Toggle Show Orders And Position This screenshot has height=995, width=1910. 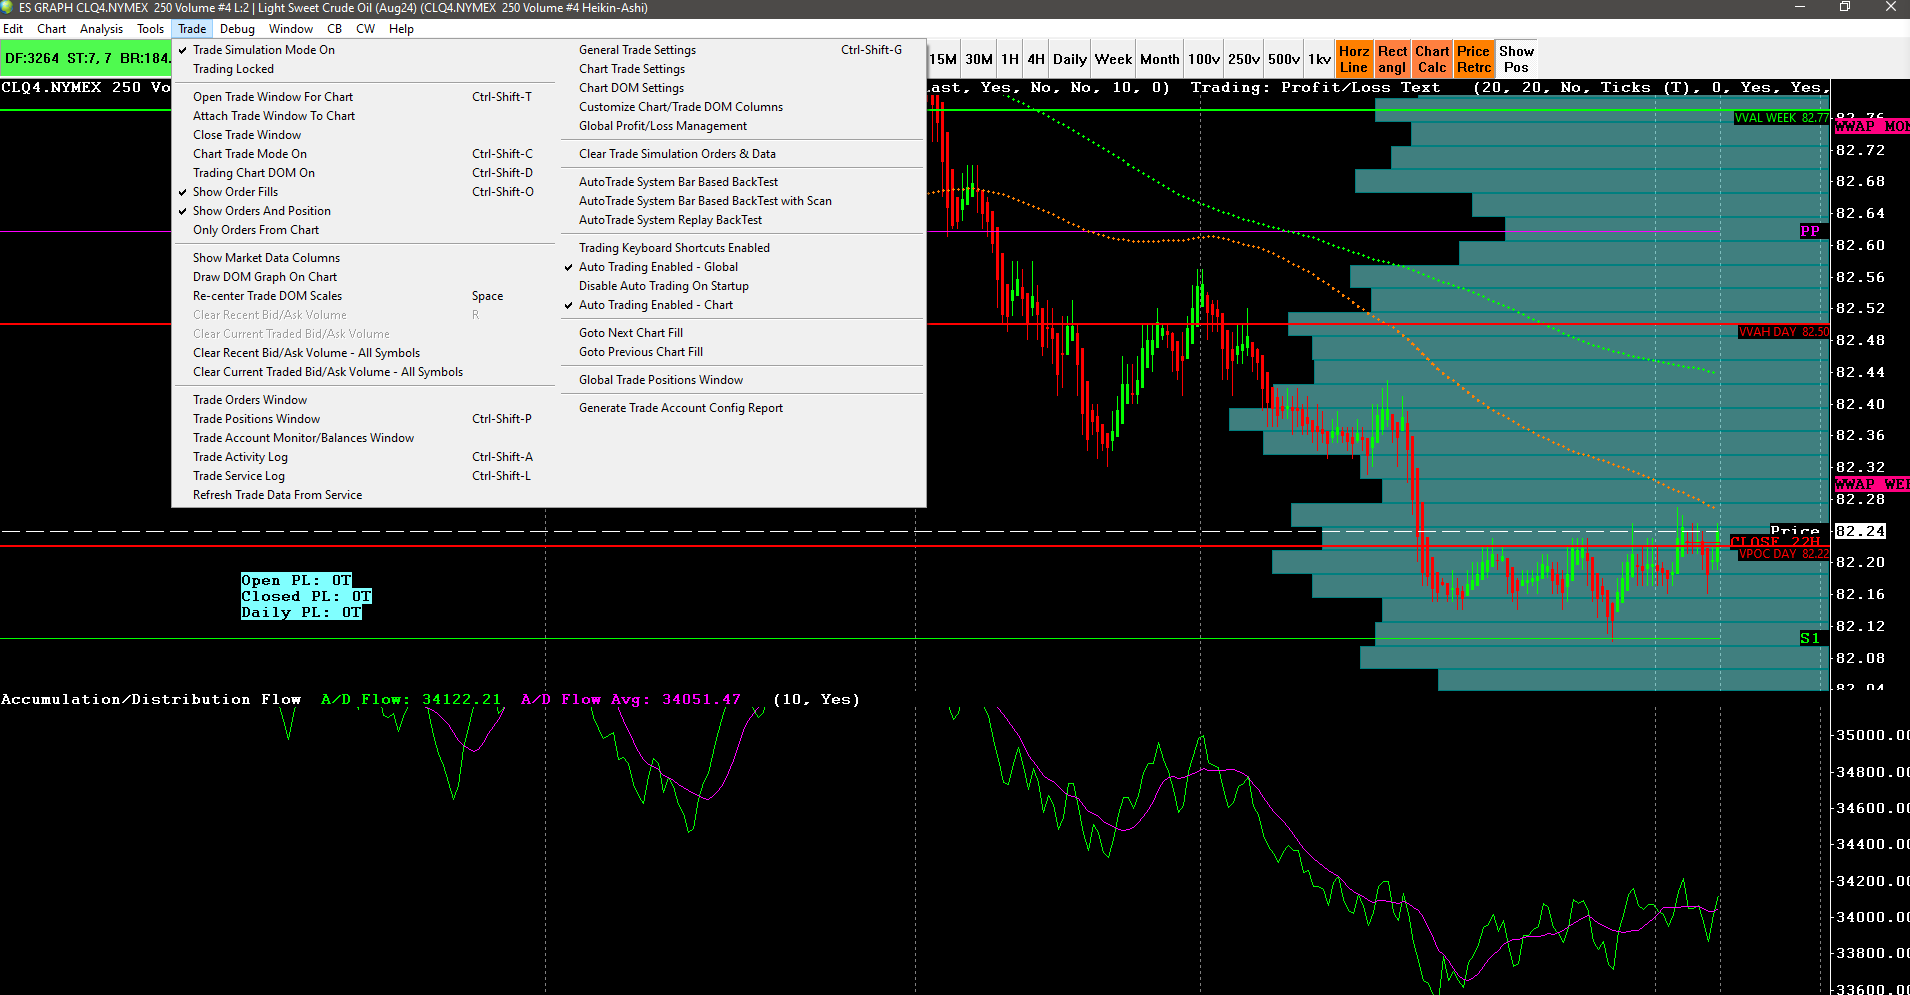pyautogui.click(x=363, y=211)
